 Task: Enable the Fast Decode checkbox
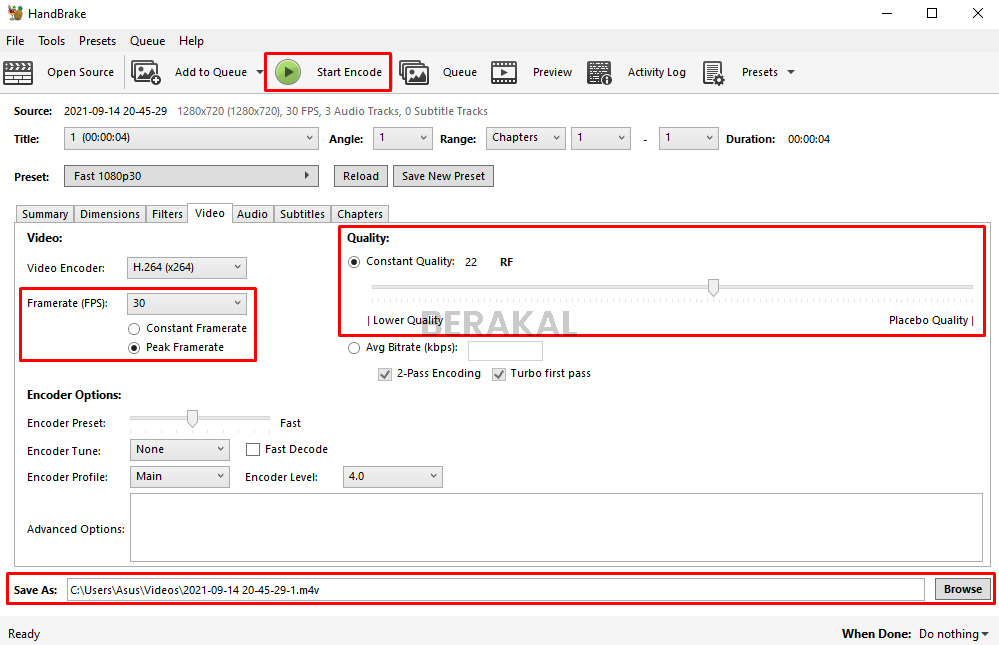click(252, 449)
